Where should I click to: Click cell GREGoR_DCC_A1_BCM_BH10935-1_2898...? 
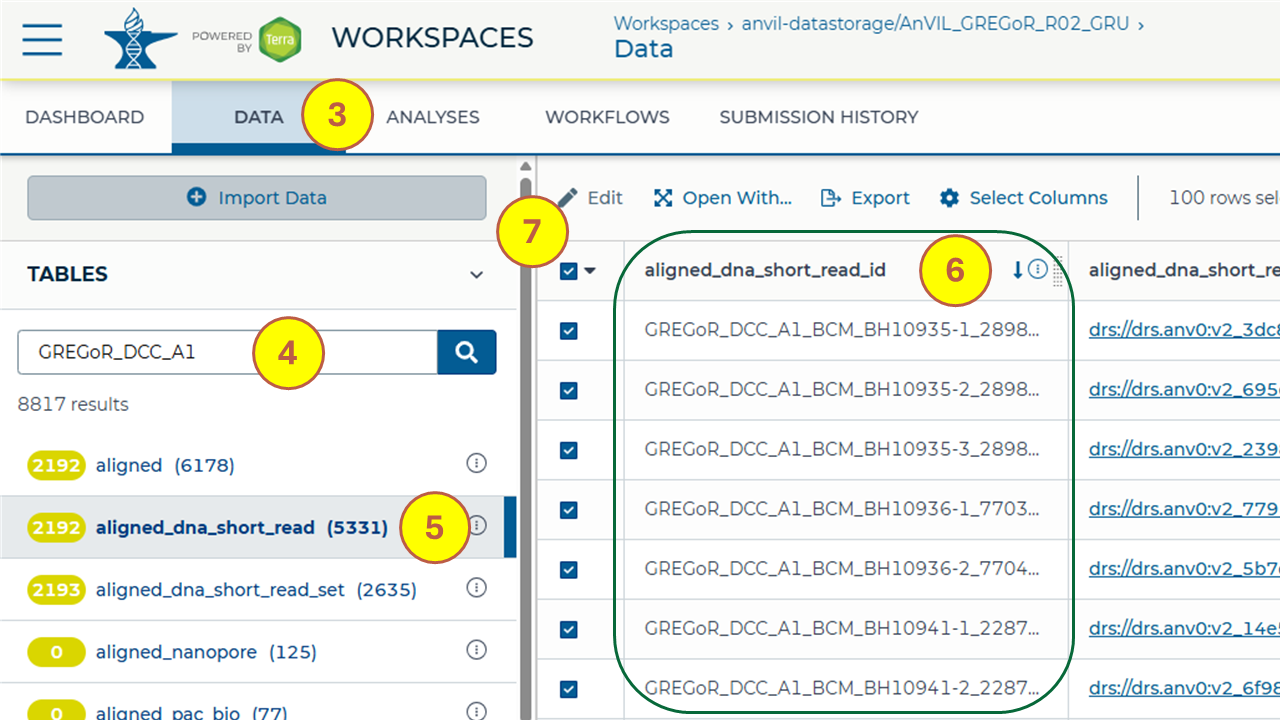point(842,331)
